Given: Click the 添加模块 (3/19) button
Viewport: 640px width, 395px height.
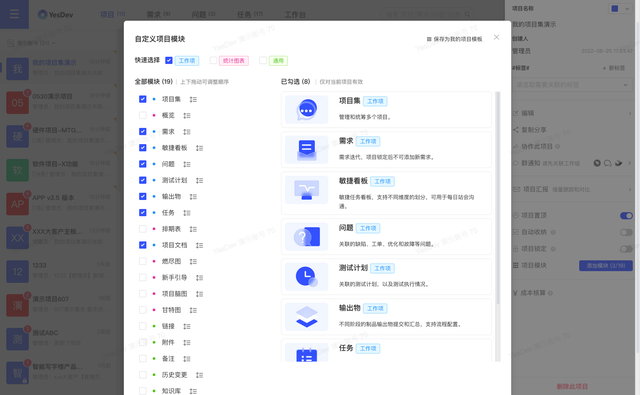Looking at the screenshot, I should (606, 266).
